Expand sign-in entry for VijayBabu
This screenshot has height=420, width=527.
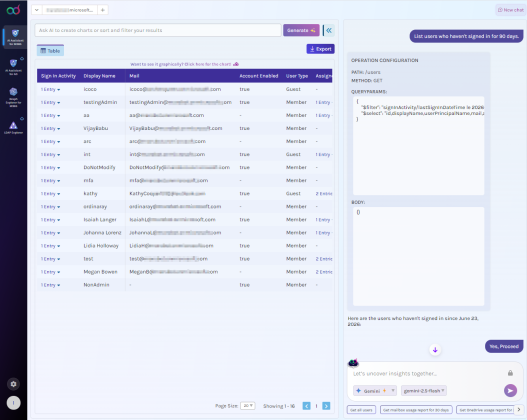coord(50,128)
